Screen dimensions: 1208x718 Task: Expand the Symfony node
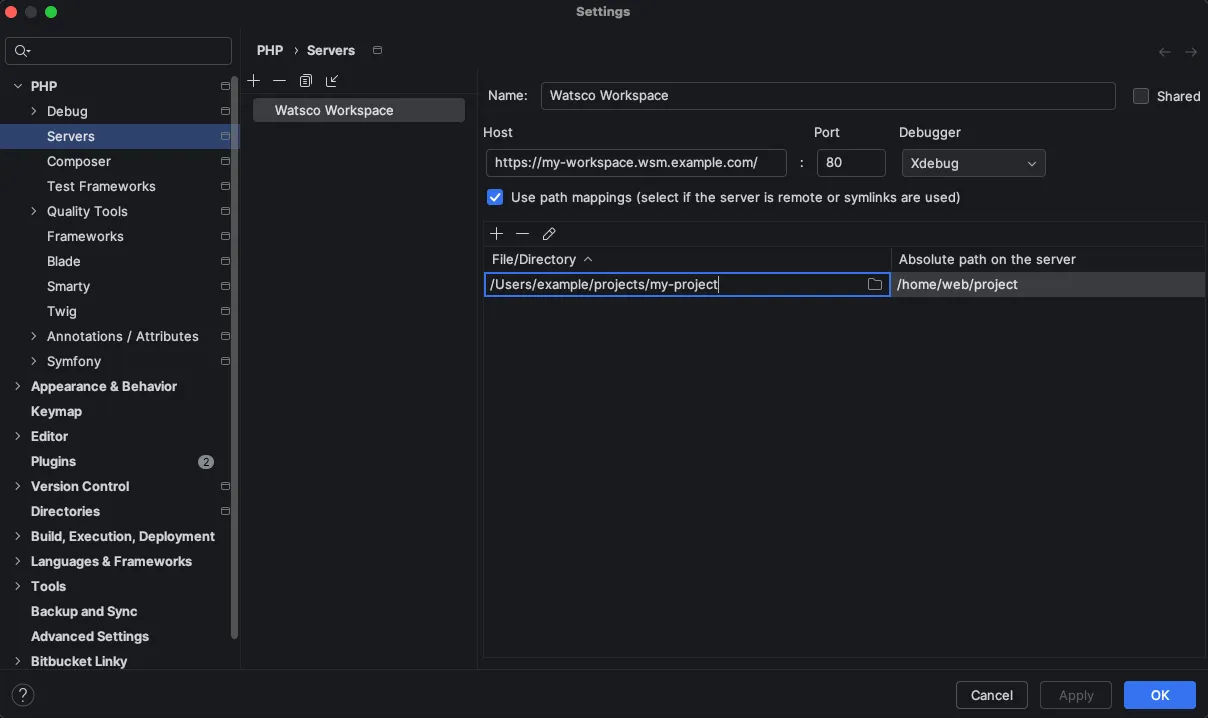click(34, 361)
